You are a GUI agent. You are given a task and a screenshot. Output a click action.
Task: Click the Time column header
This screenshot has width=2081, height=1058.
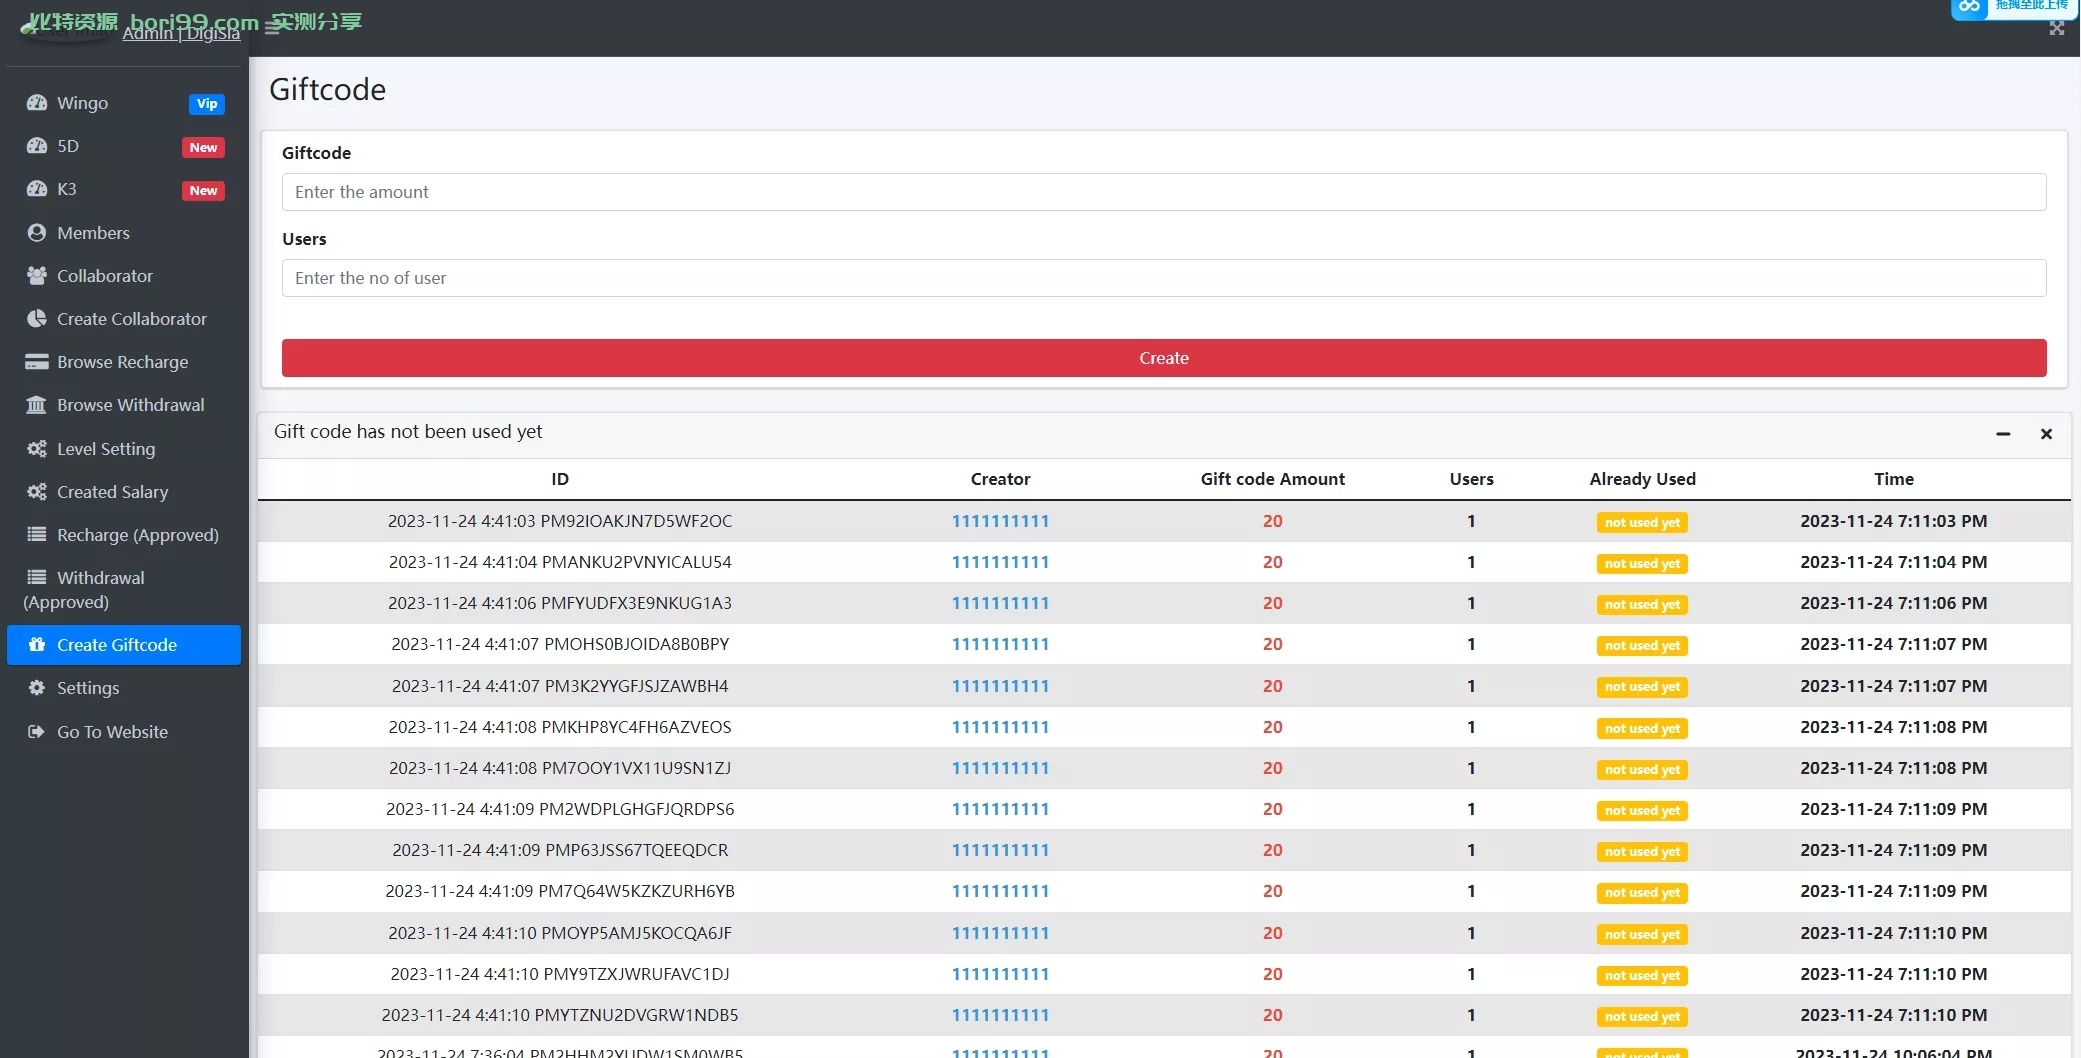(1893, 479)
